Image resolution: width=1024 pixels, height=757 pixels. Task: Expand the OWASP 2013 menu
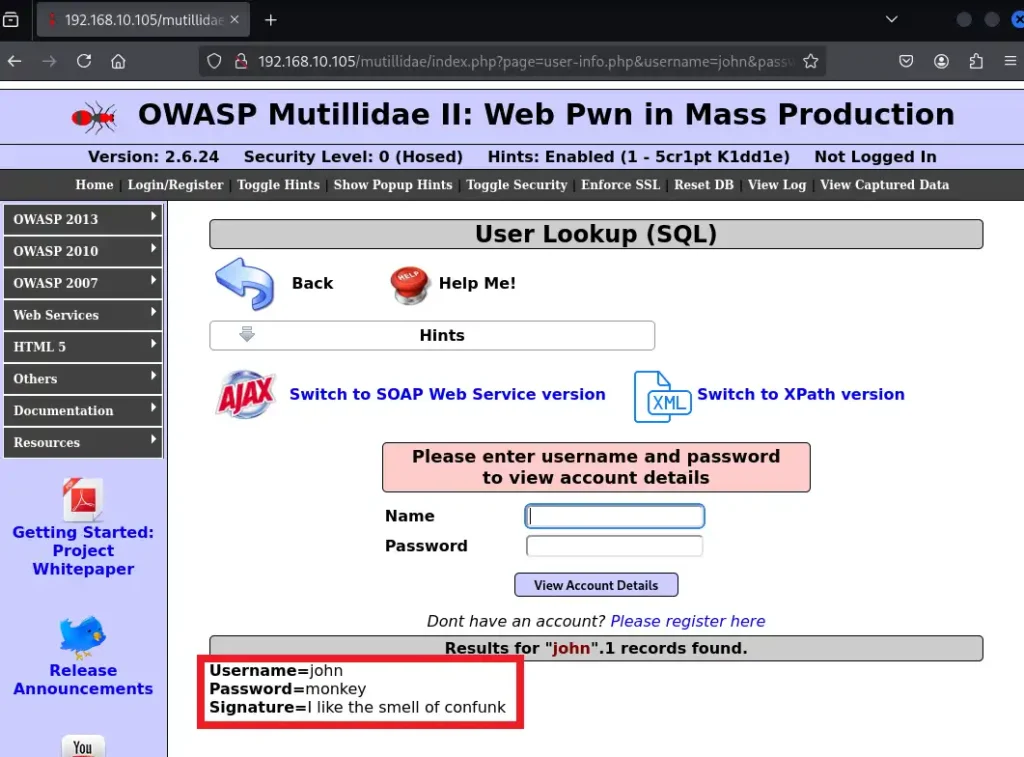coord(83,219)
